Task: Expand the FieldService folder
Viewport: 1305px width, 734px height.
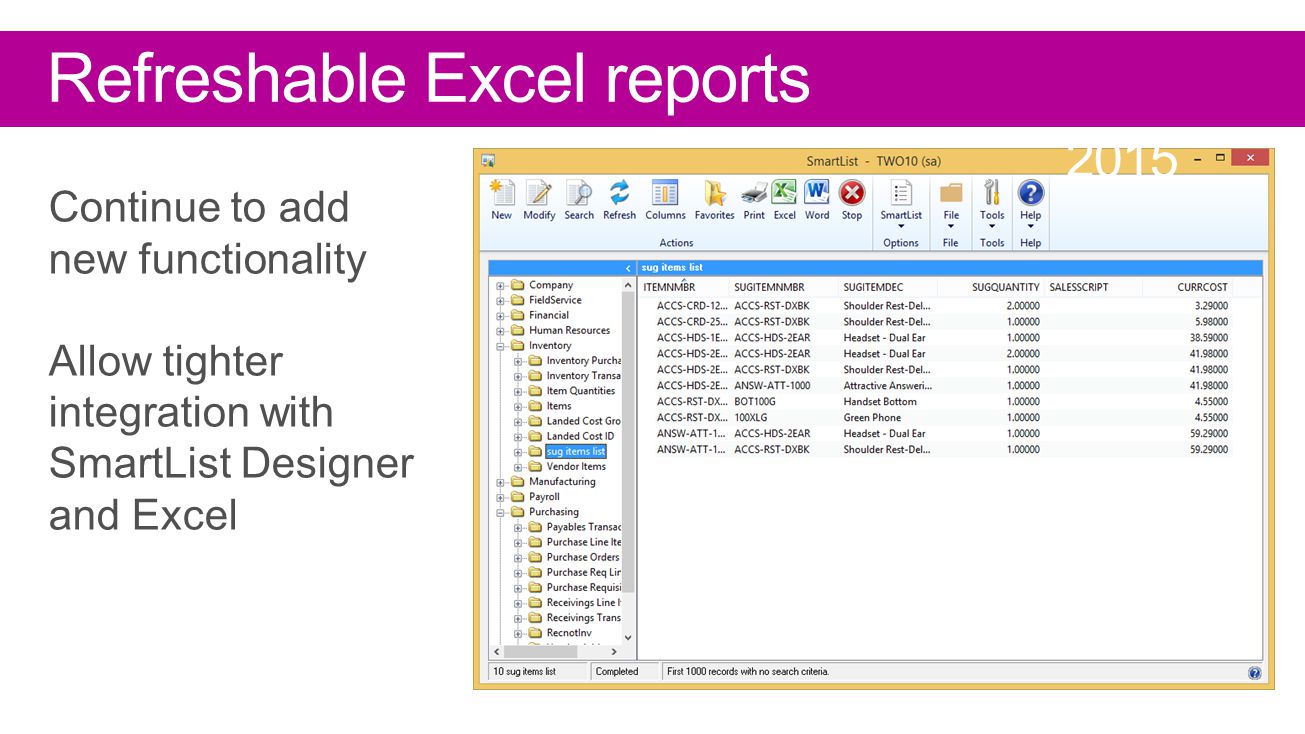Action: 500,301
